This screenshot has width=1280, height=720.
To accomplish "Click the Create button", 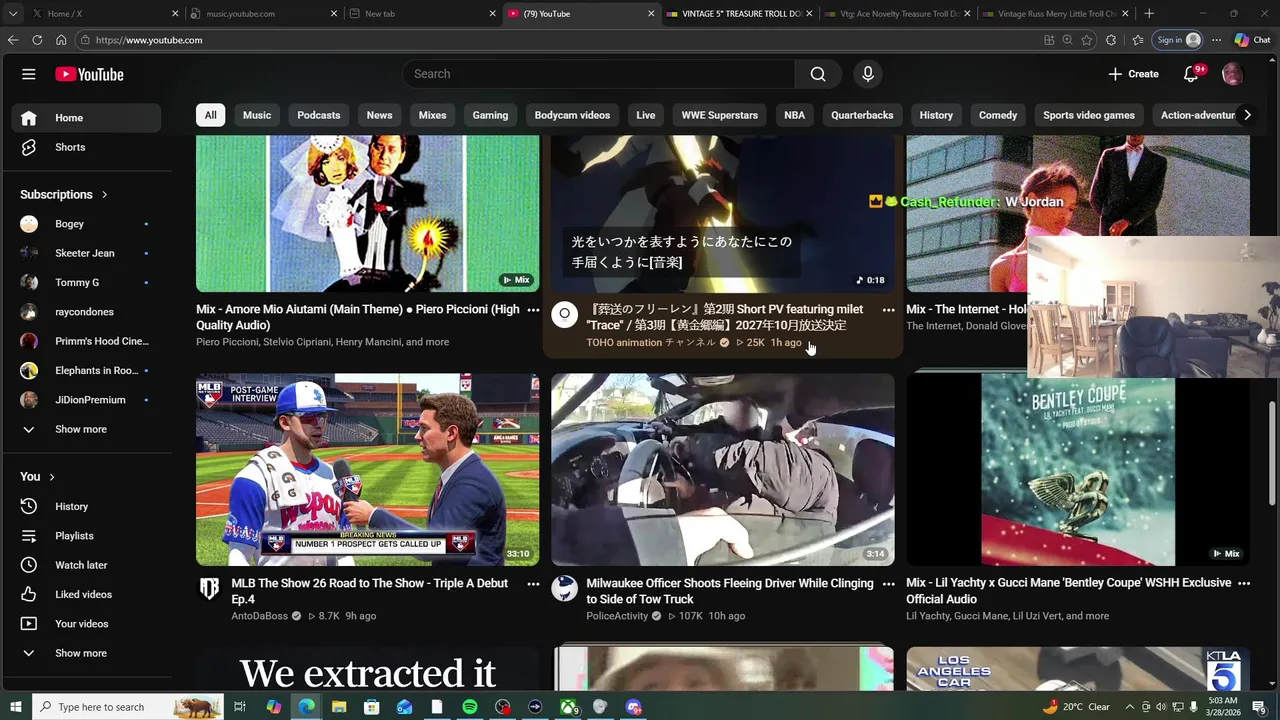I will [1133, 74].
